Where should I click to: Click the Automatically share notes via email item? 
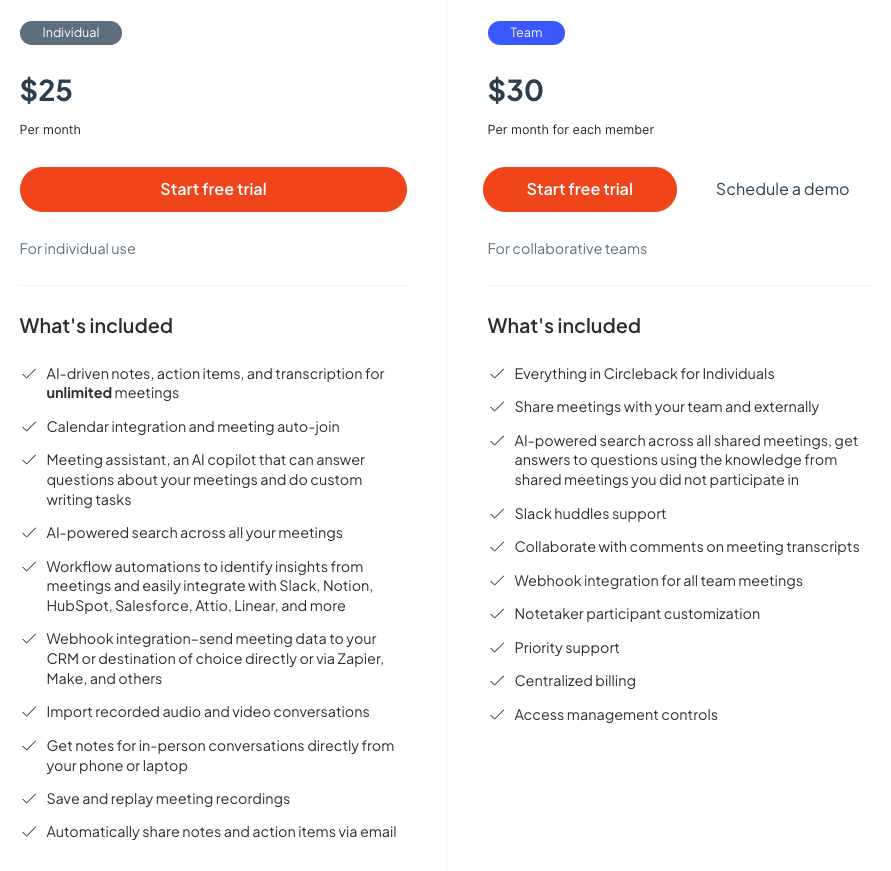(221, 832)
